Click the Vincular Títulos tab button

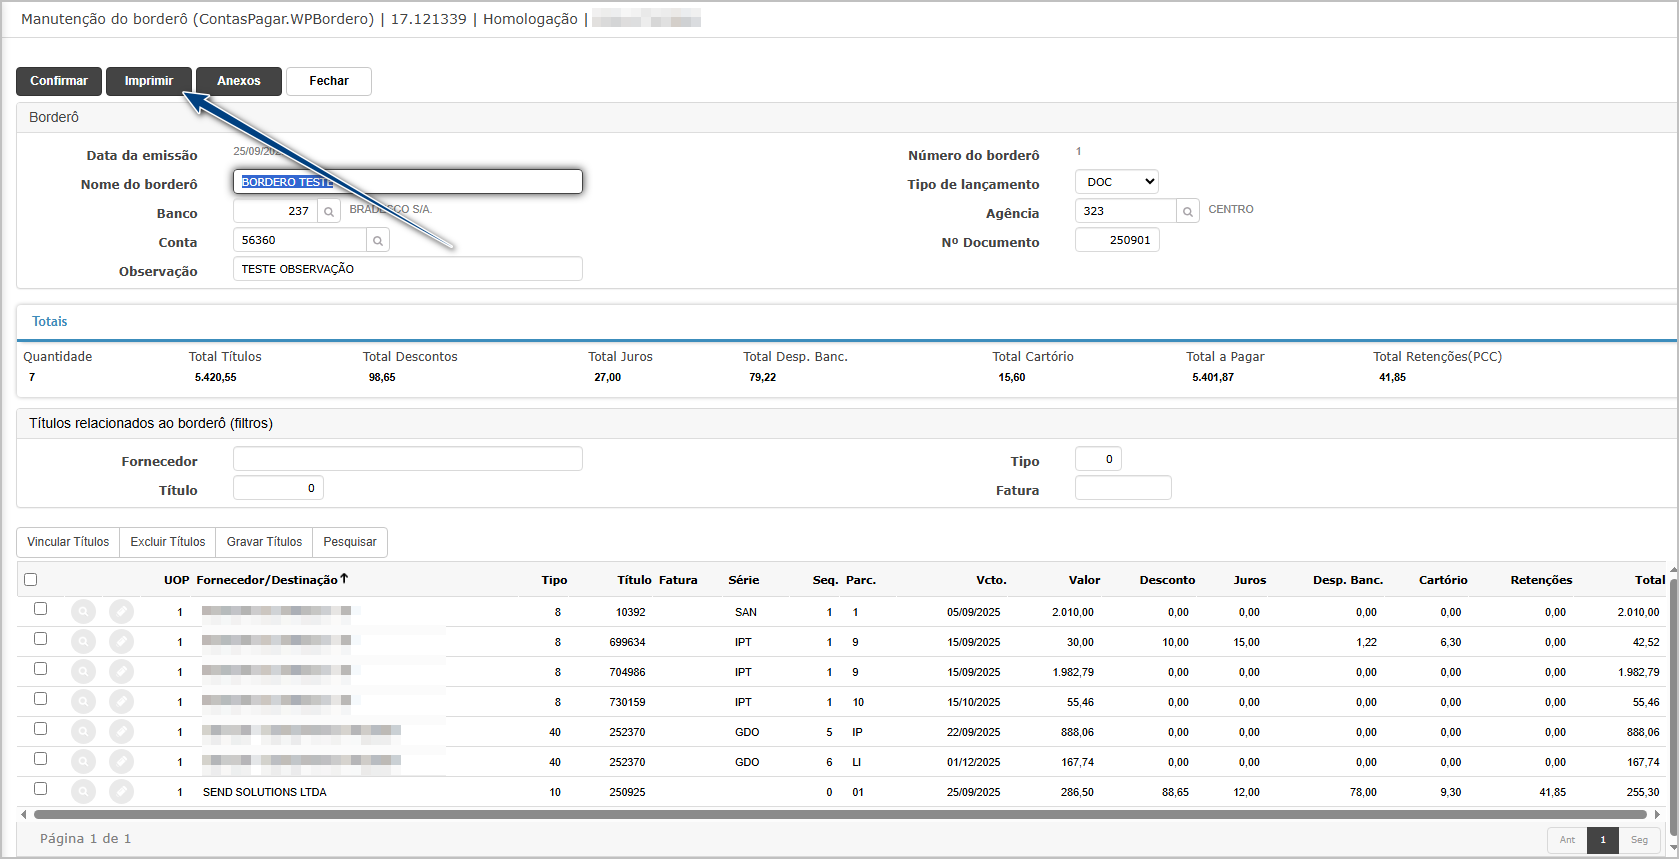point(68,542)
